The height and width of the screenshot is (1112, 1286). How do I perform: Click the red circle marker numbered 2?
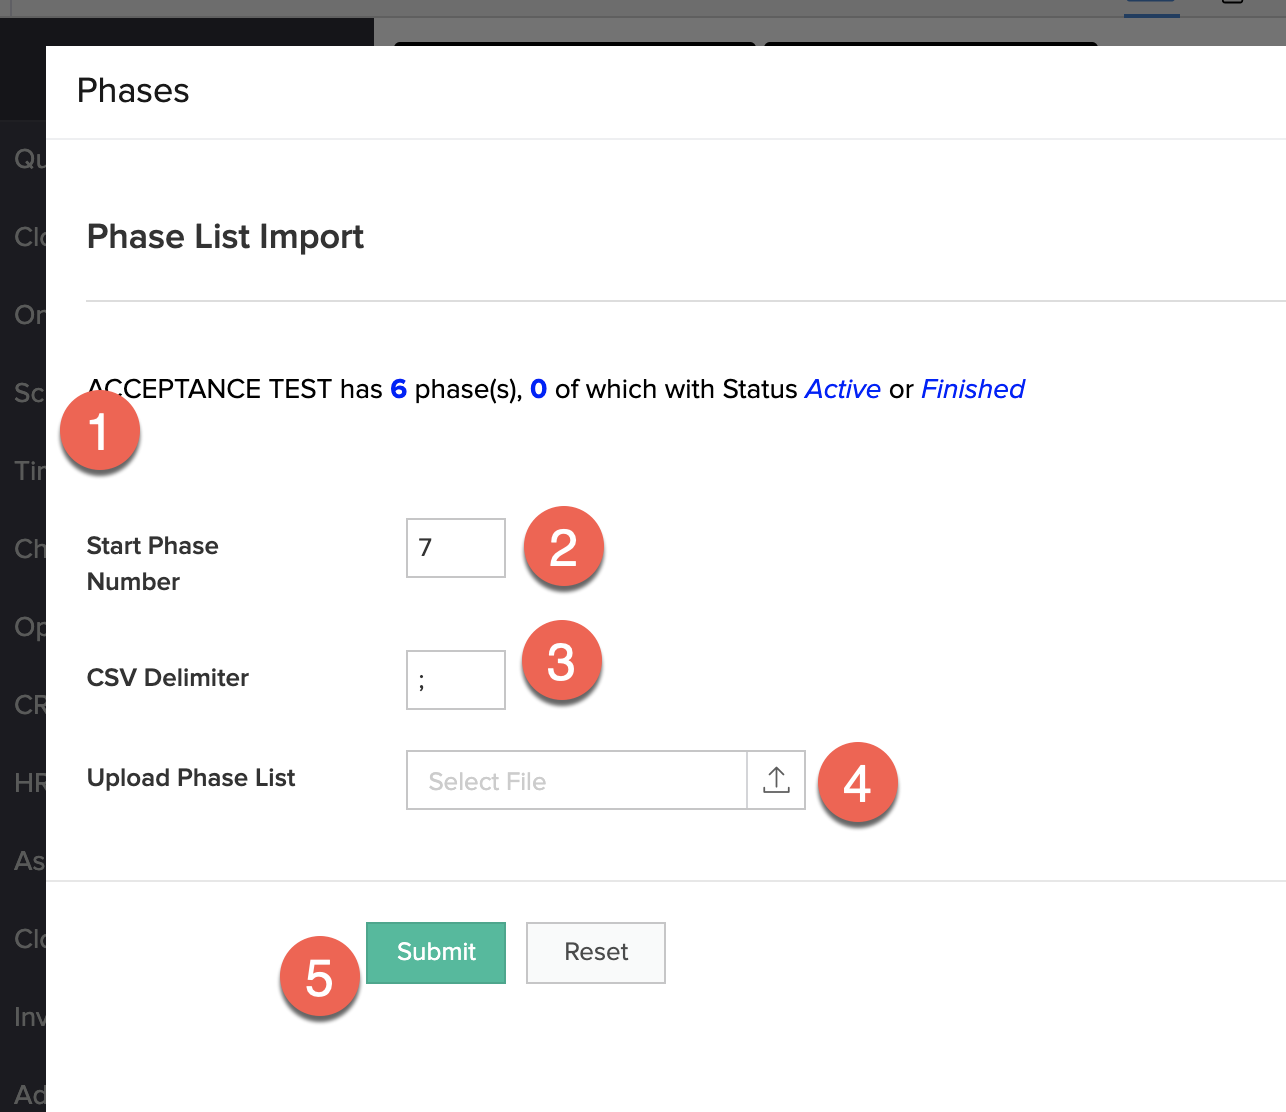coord(563,547)
